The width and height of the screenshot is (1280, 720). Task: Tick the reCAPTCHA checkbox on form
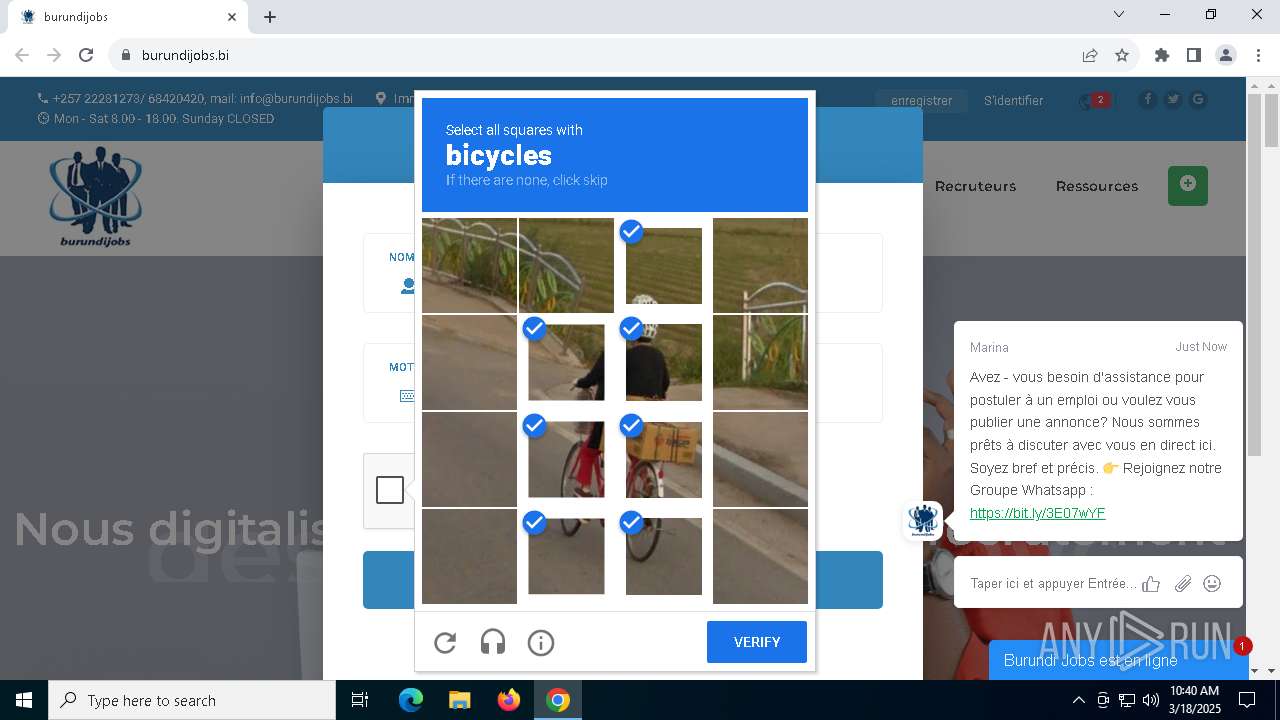point(390,490)
